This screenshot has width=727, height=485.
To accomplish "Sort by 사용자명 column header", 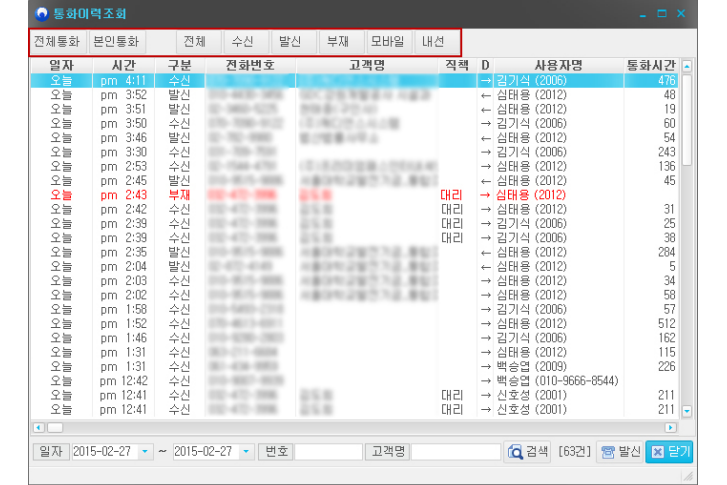I will click(x=558, y=65).
